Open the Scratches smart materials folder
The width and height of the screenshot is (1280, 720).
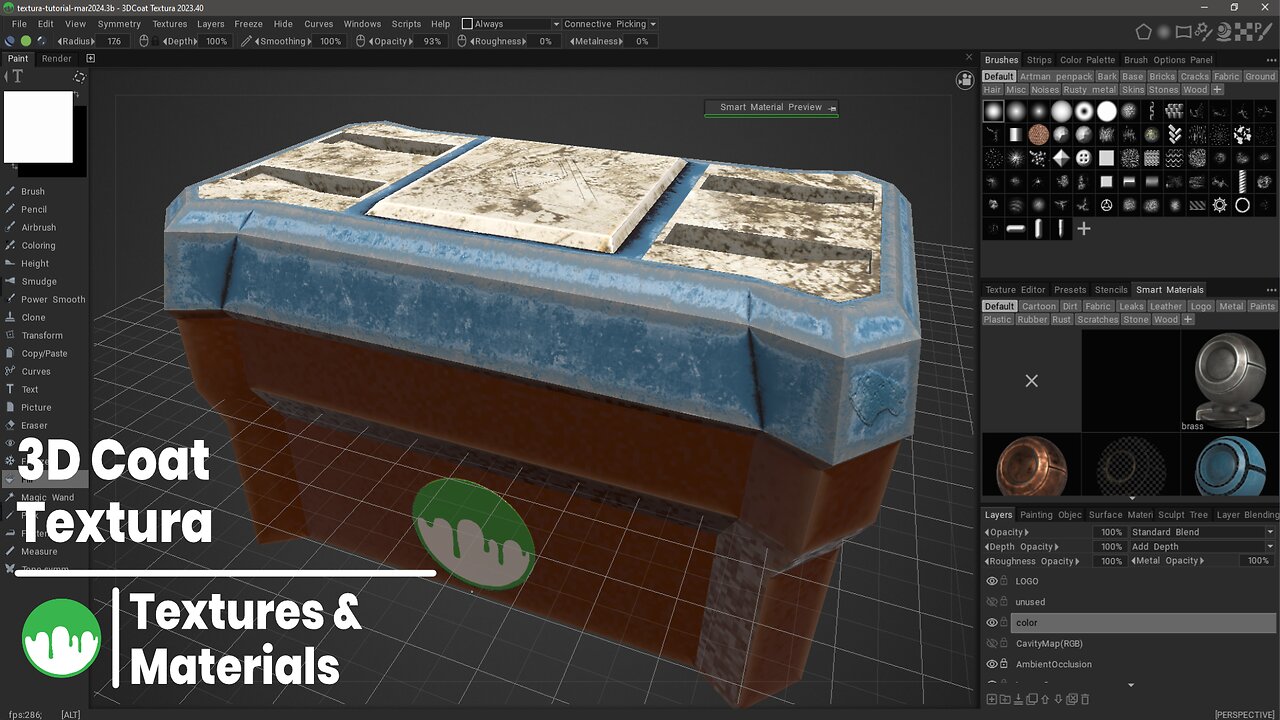tap(1097, 320)
